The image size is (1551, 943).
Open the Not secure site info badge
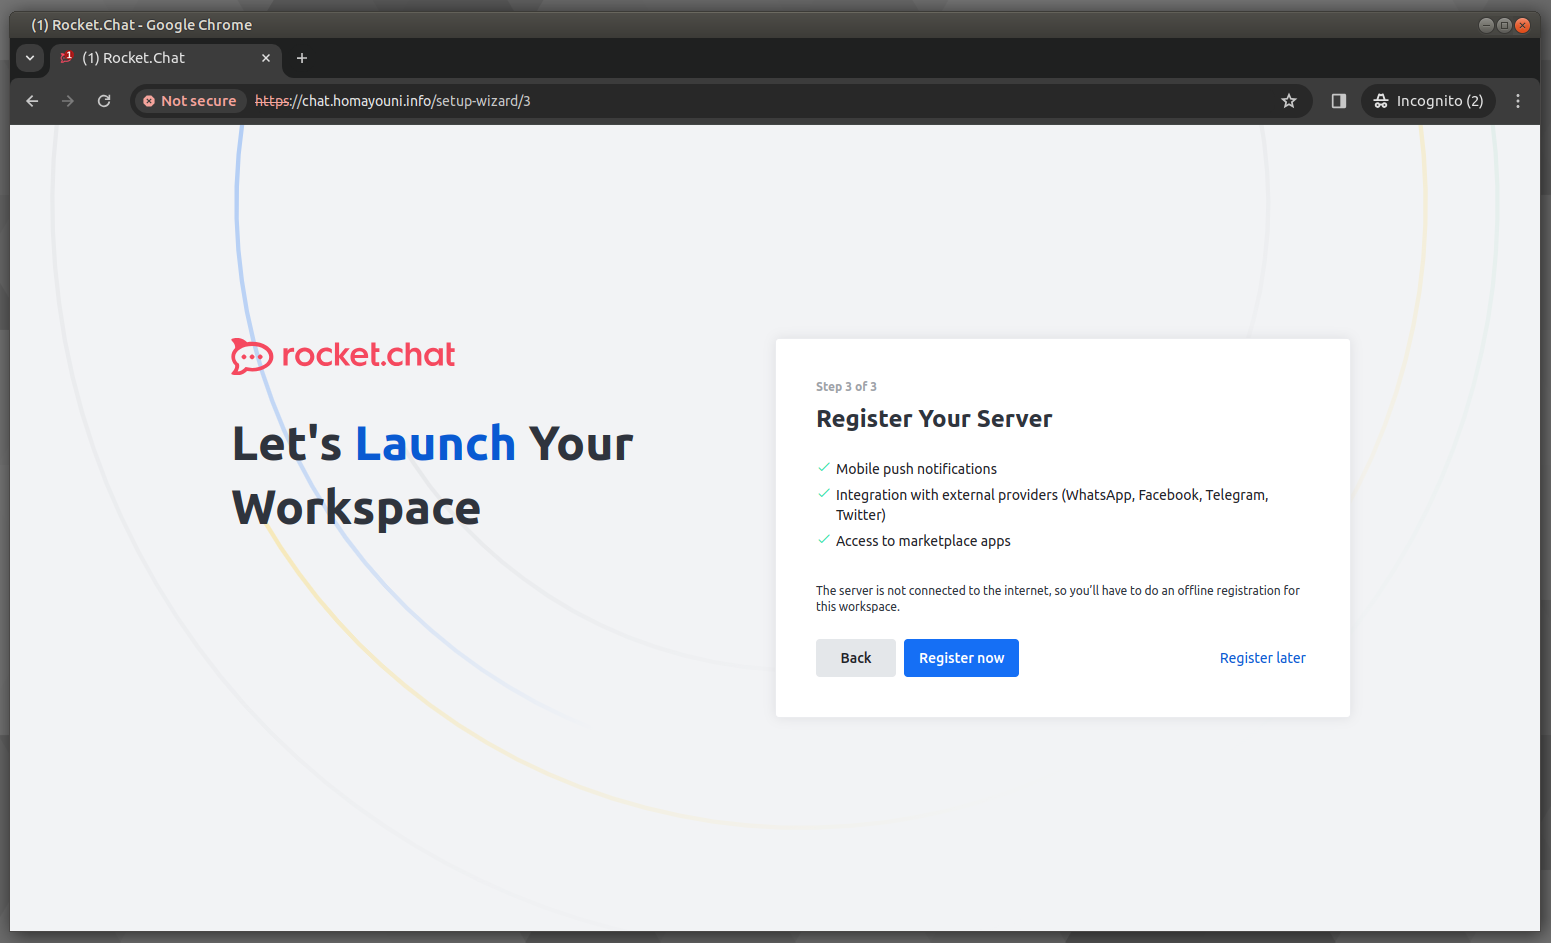190,101
